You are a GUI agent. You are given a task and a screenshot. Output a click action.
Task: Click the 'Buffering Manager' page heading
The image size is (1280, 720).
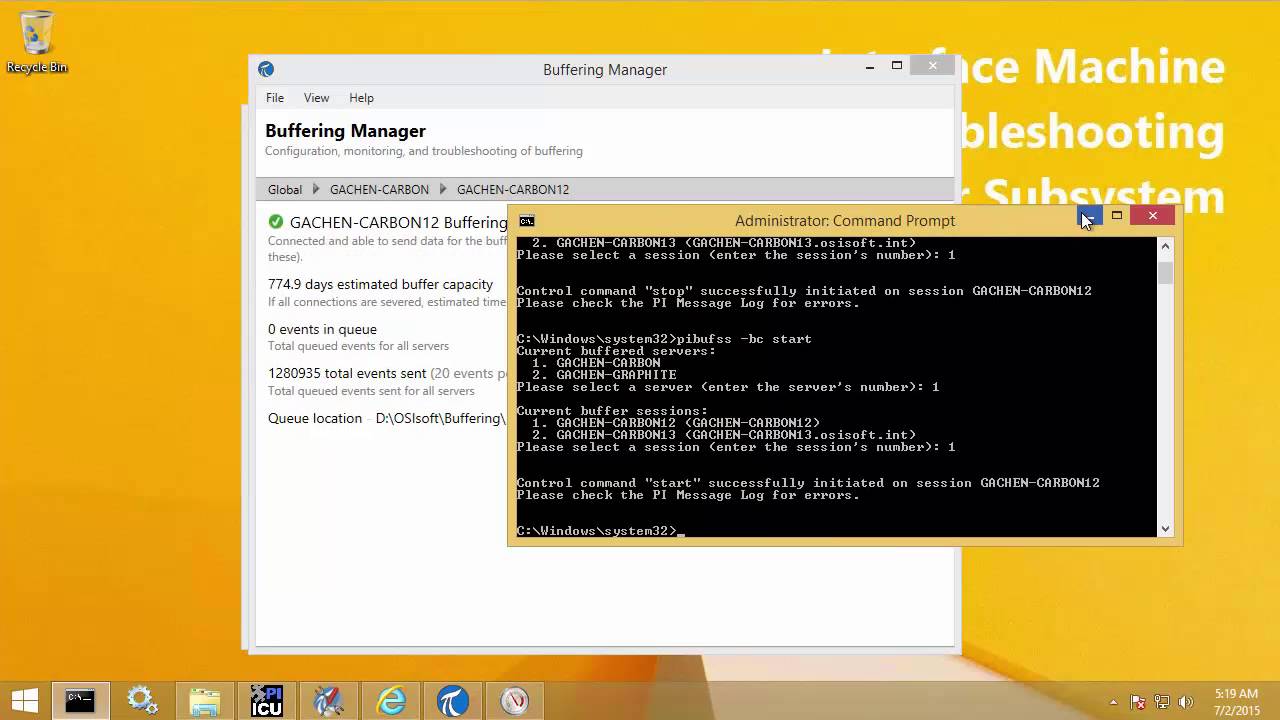[x=345, y=131]
